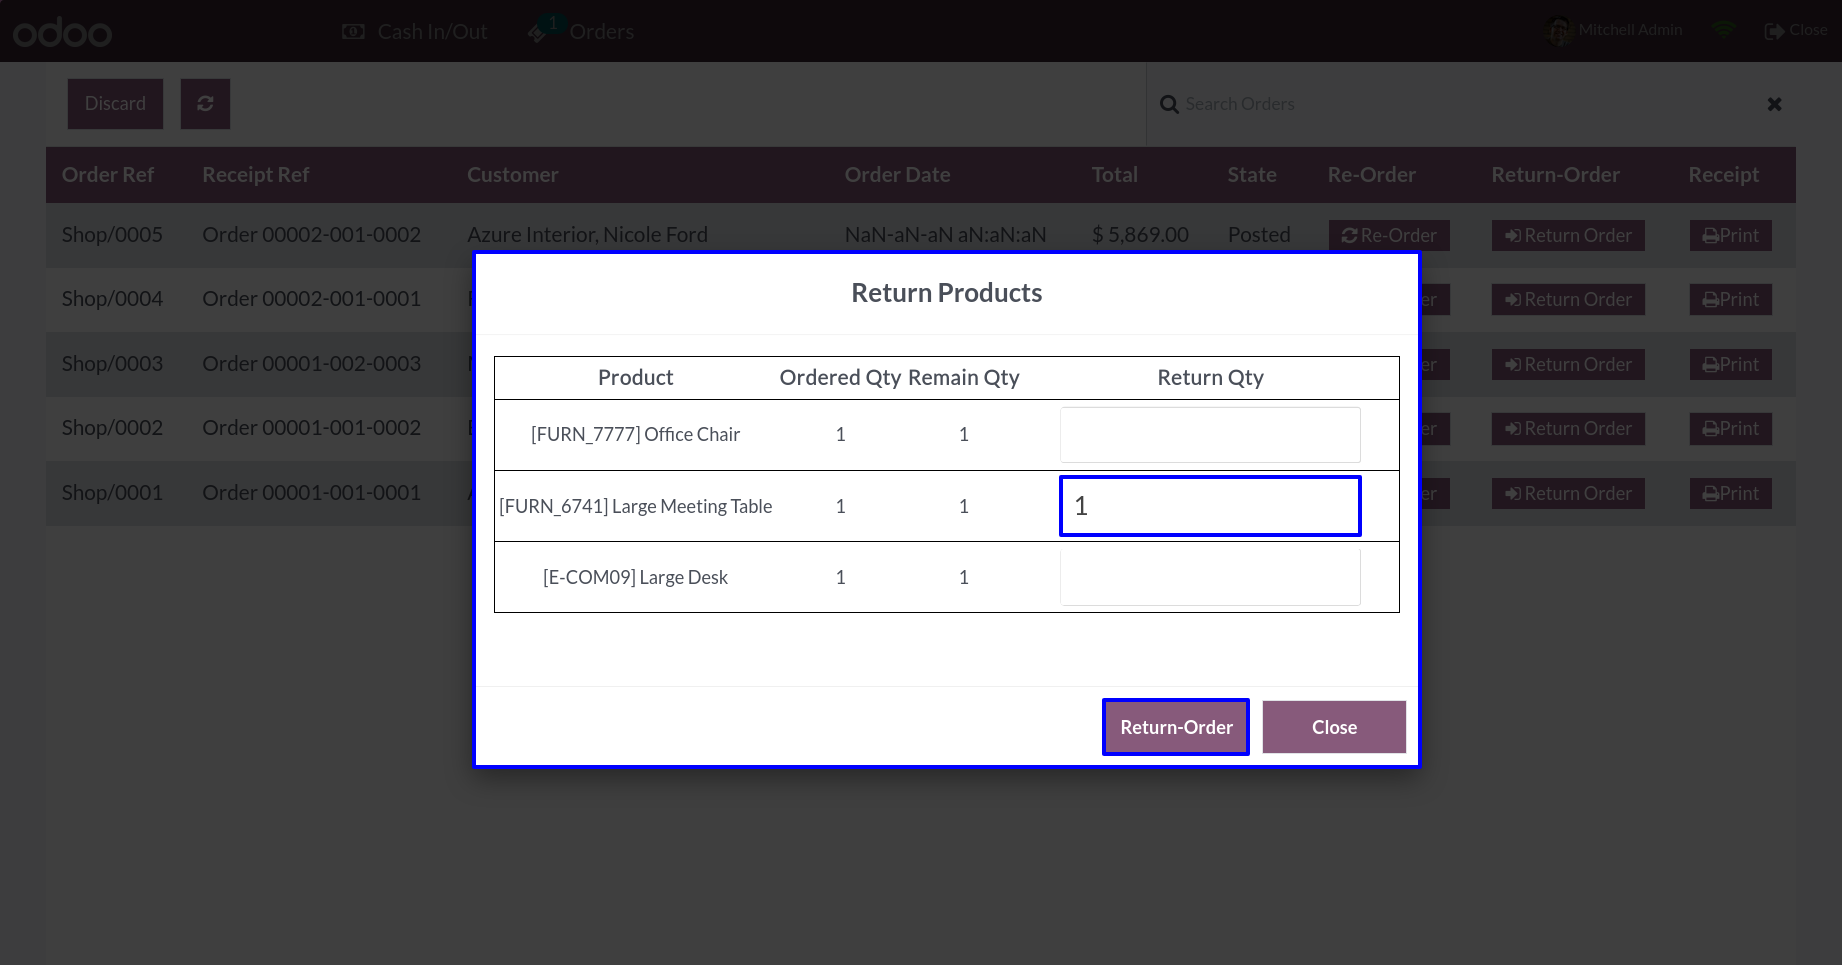Click the Odoo logo
The image size is (1842, 965).
pyautogui.click(x=62, y=33)
